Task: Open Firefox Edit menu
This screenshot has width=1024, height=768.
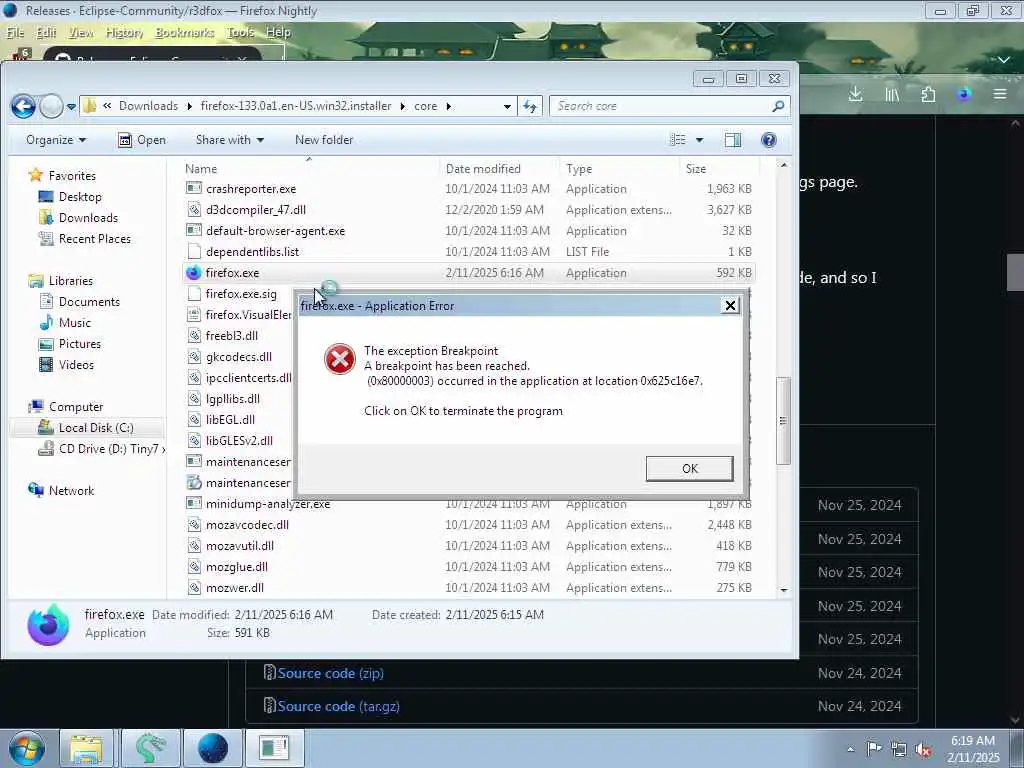Action: tap(46, 32)
